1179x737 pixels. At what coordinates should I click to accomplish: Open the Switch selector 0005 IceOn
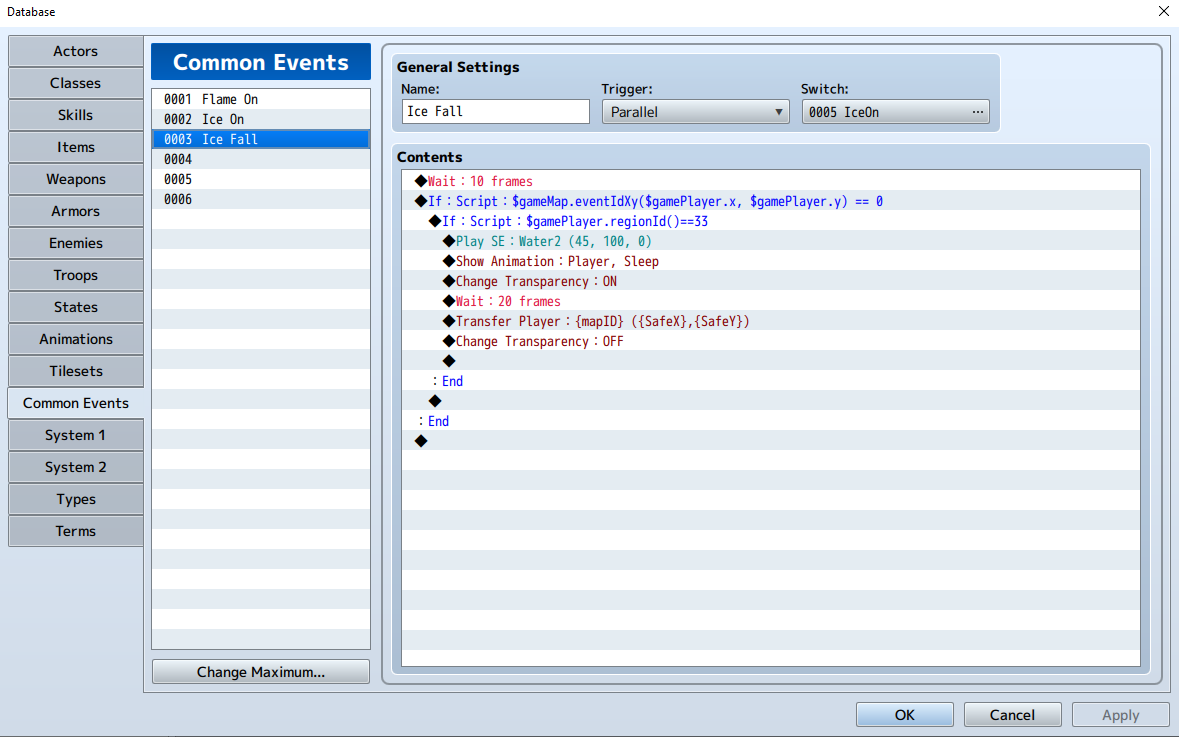(x=896, y=112)
